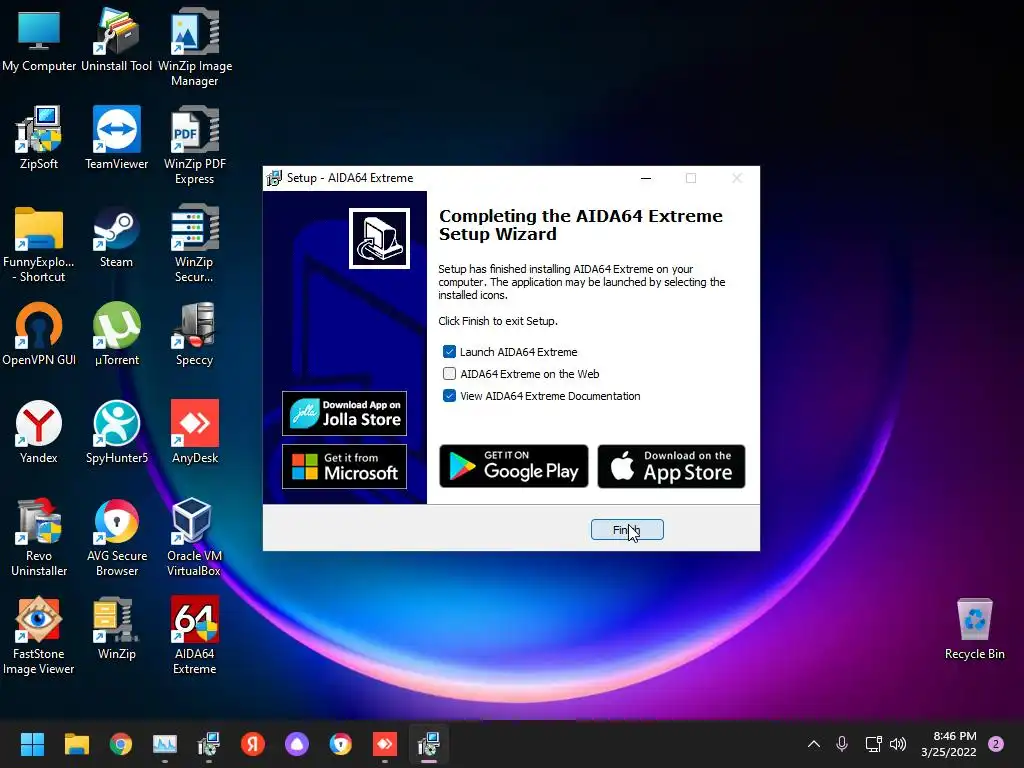The height and width of the screenshot is (768, 1024).
Task: Click Finish to exit Setup
Action: click(x=627, y=530)
